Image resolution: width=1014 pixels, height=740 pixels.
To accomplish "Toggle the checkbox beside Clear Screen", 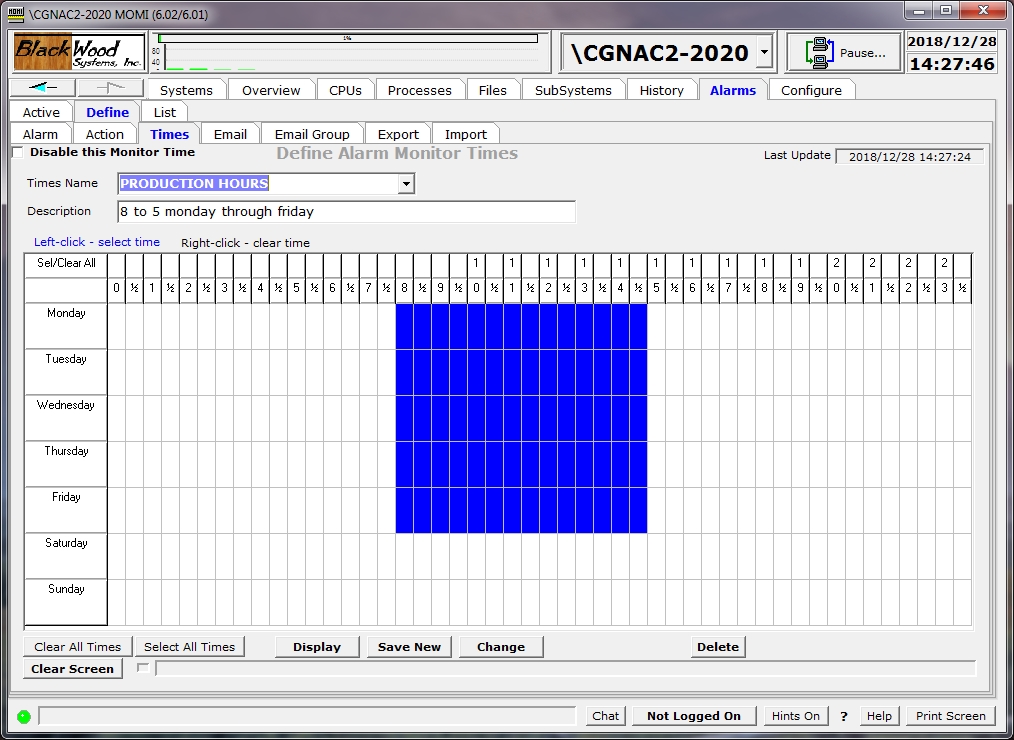I will 142,668.
